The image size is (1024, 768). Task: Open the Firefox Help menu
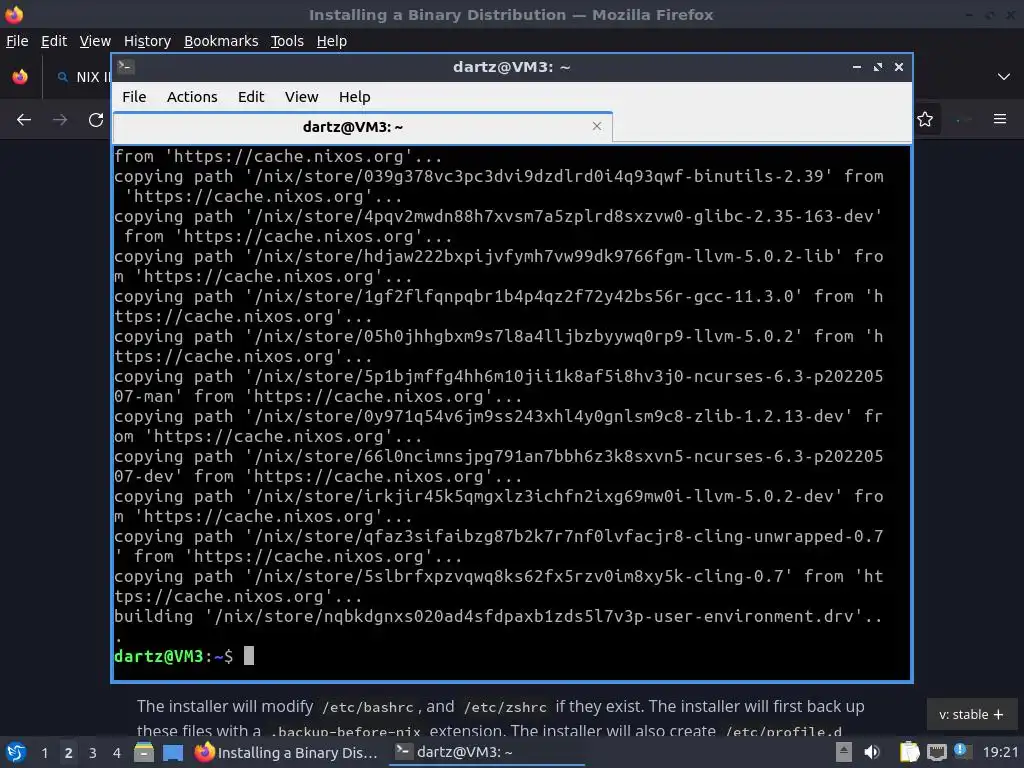coord(332,41)
